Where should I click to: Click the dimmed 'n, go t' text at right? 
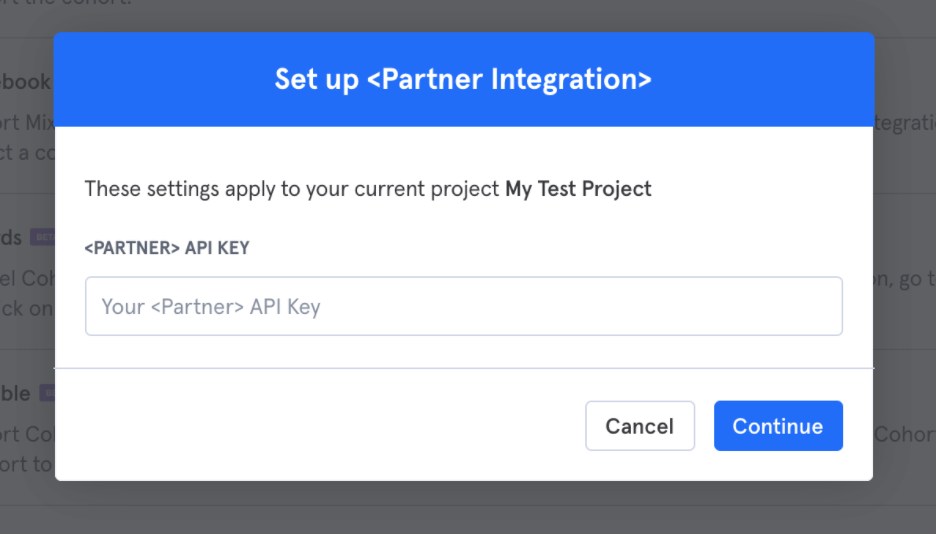[x=904, y=279]
